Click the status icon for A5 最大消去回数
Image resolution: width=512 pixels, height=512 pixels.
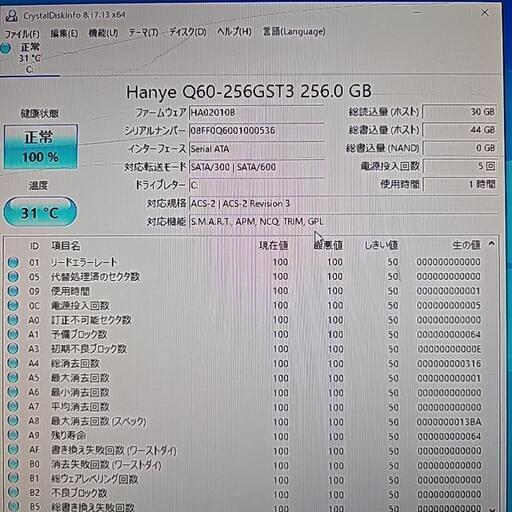coord(13,378)
